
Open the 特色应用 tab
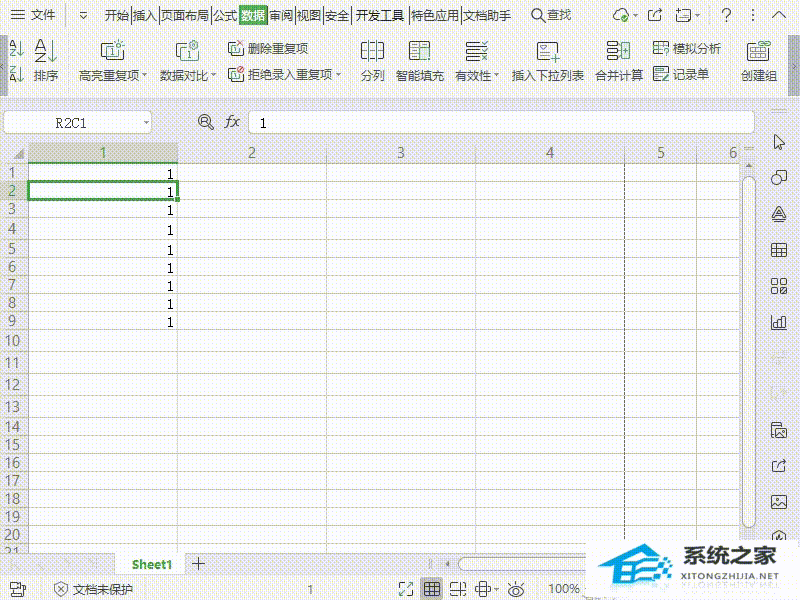coord(435,15)
